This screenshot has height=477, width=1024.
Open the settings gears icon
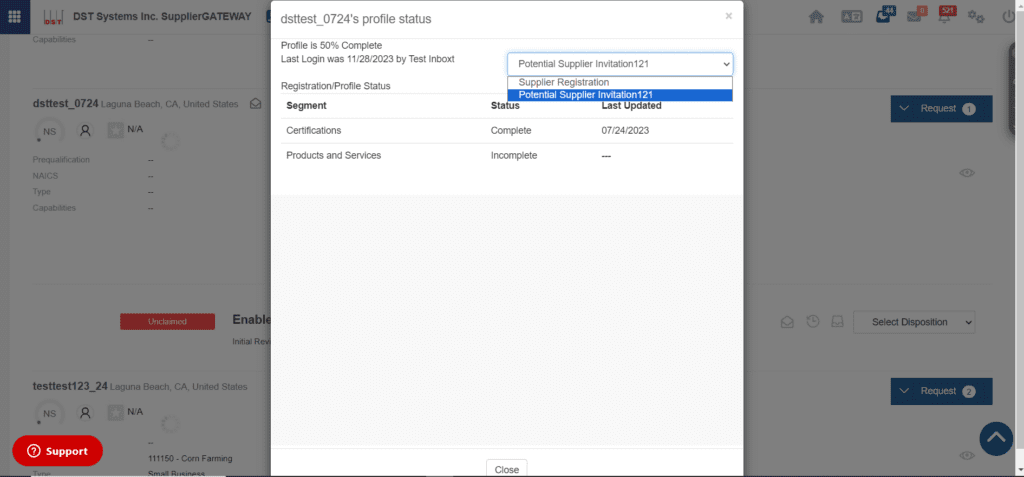977,16
